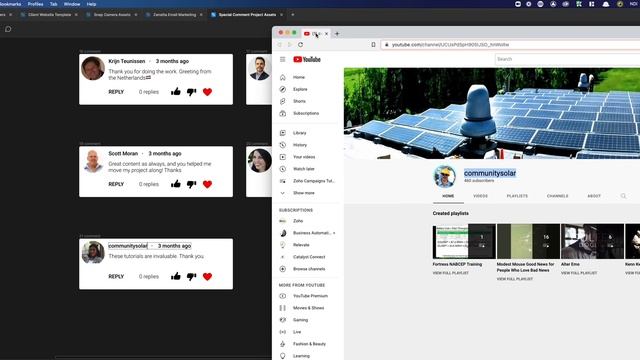Click Browse channels plus icon

click(x=282, y=269)
